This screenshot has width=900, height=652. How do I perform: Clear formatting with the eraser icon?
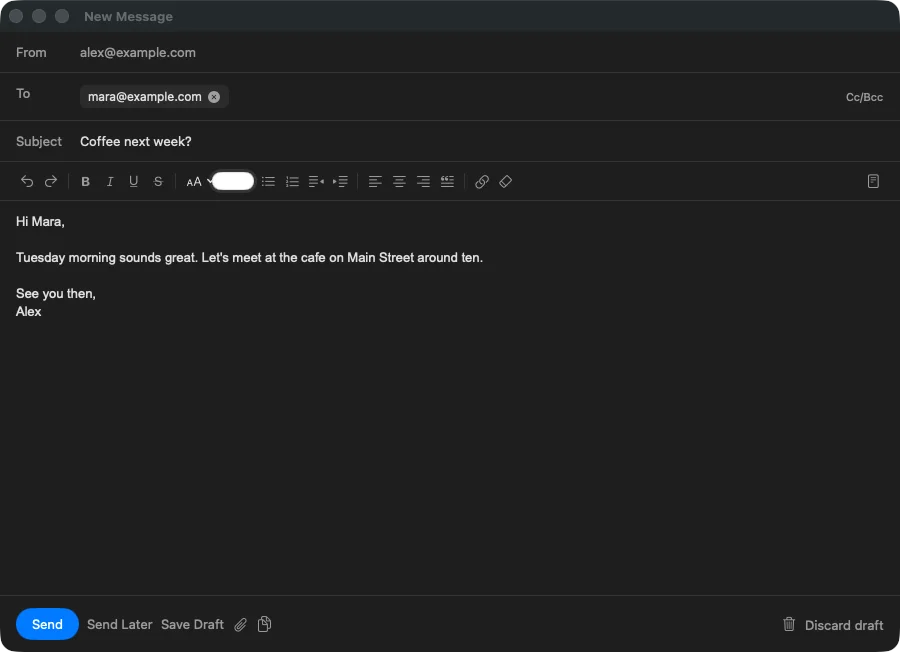tap(506, 181)
